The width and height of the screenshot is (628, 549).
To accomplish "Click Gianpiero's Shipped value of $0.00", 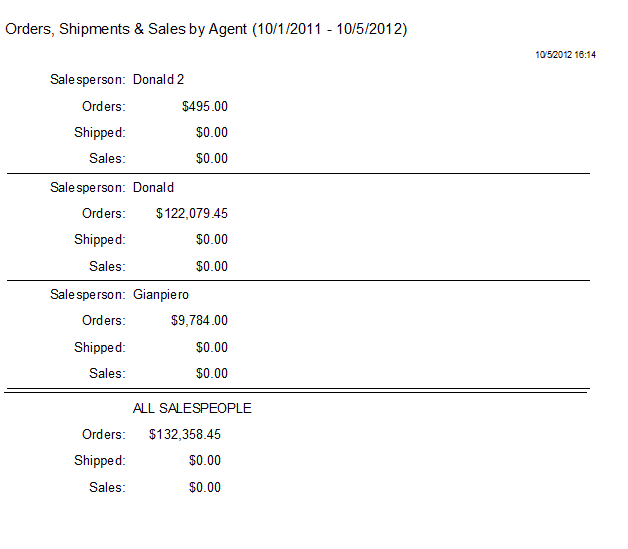I will coord(212,347).
